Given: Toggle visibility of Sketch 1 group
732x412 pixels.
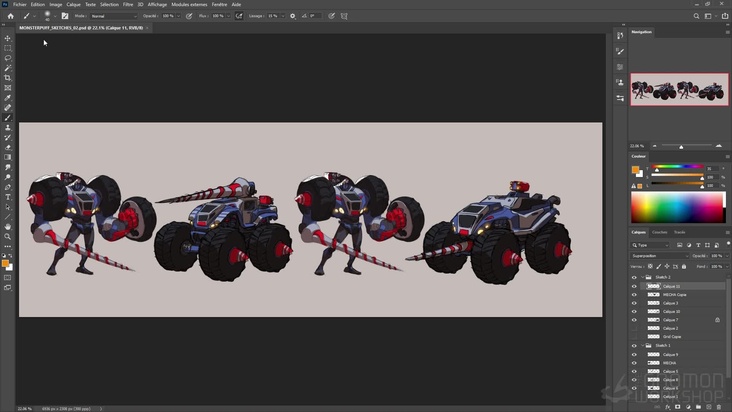Looking at the screenshot, I should pos(634,346).
